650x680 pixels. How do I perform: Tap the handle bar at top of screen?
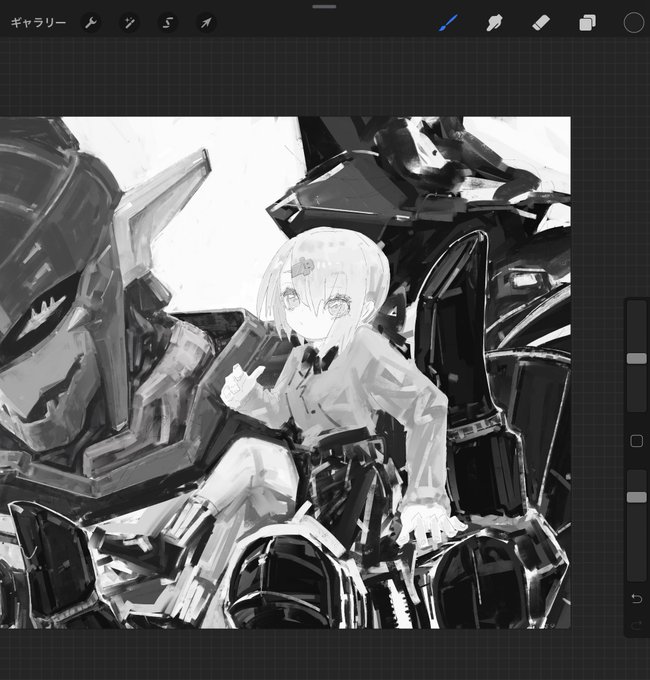(324, 7)
